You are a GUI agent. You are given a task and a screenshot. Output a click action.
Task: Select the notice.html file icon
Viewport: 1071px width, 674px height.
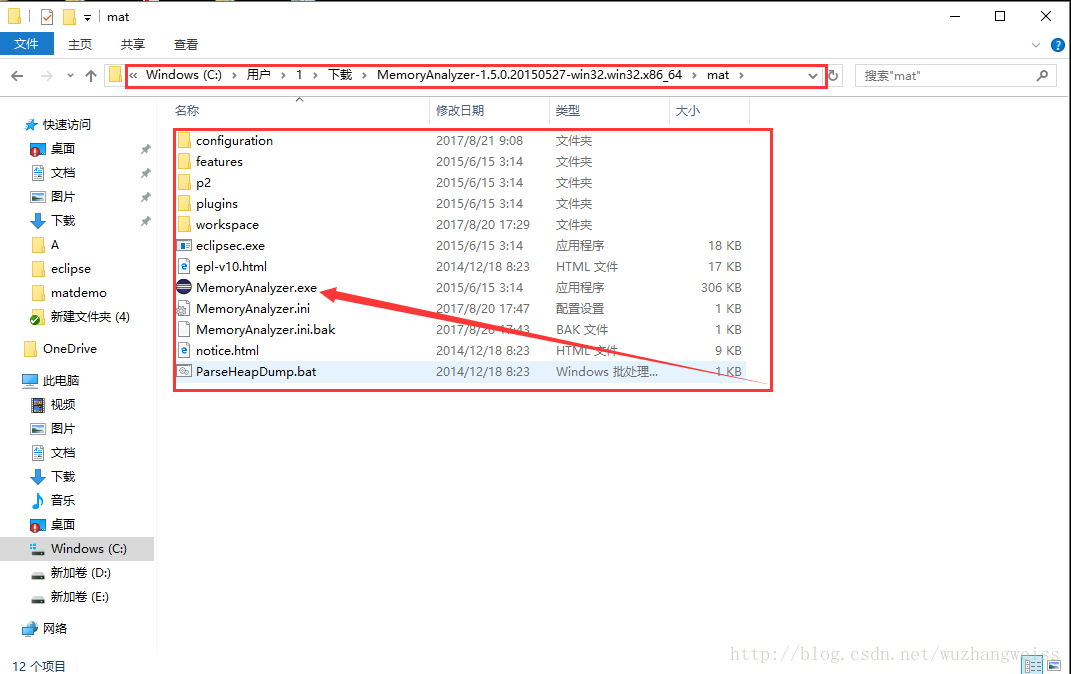pyautogui.click(x=184, y=350)
